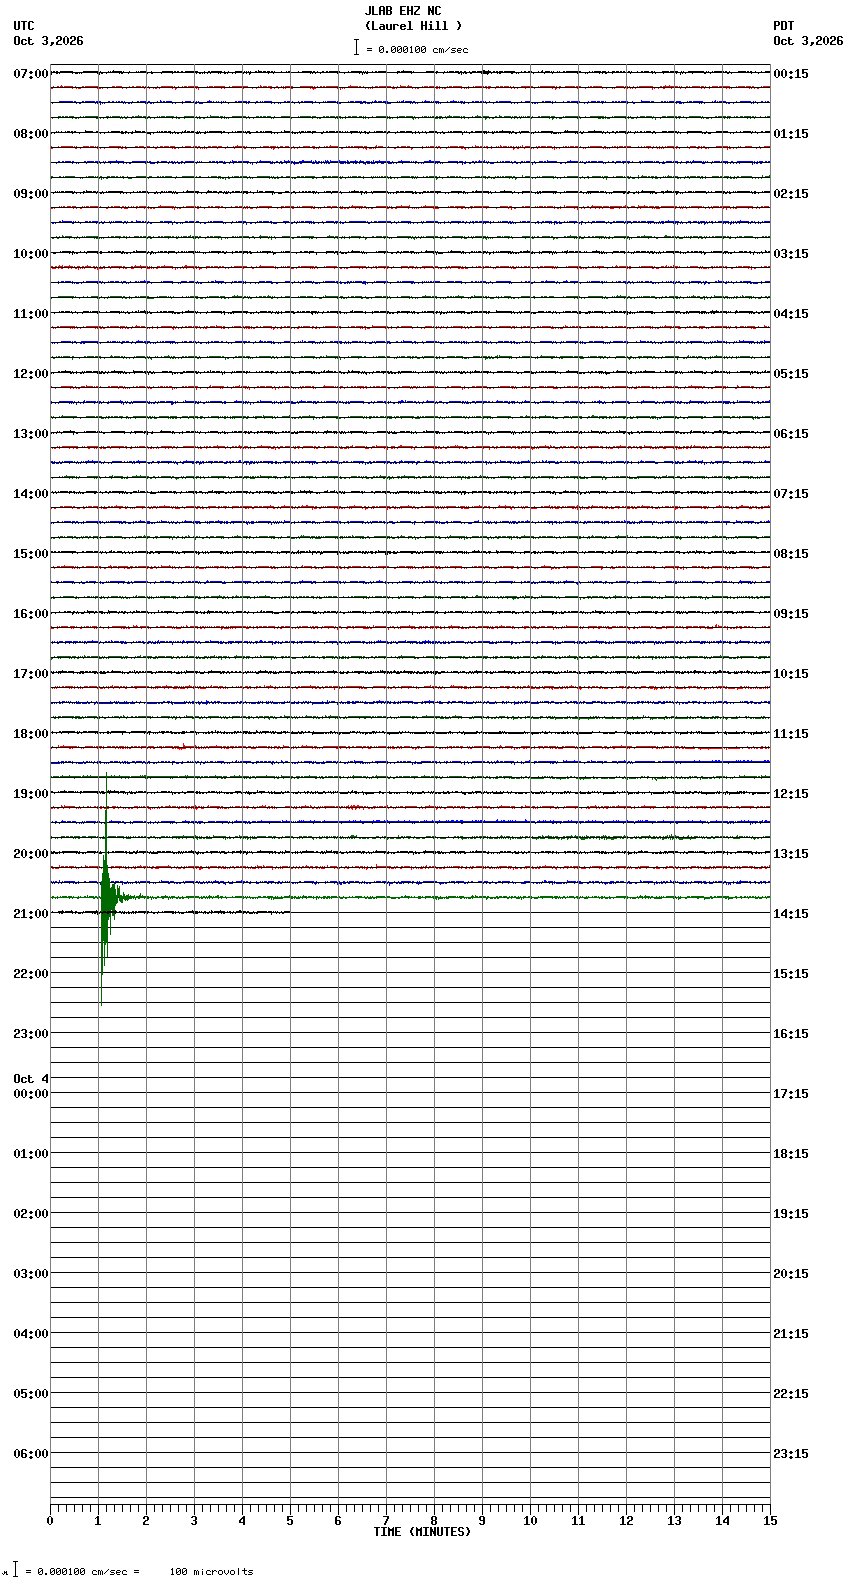Click the PDT time label '04:15'

pyautogui.click(x=791, y=314)
